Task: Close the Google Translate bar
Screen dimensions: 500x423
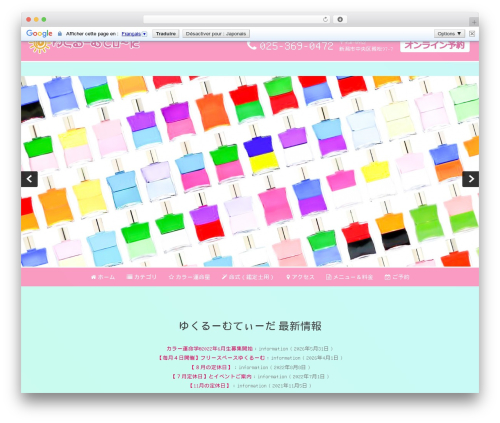Action: (x=472, y=34)
